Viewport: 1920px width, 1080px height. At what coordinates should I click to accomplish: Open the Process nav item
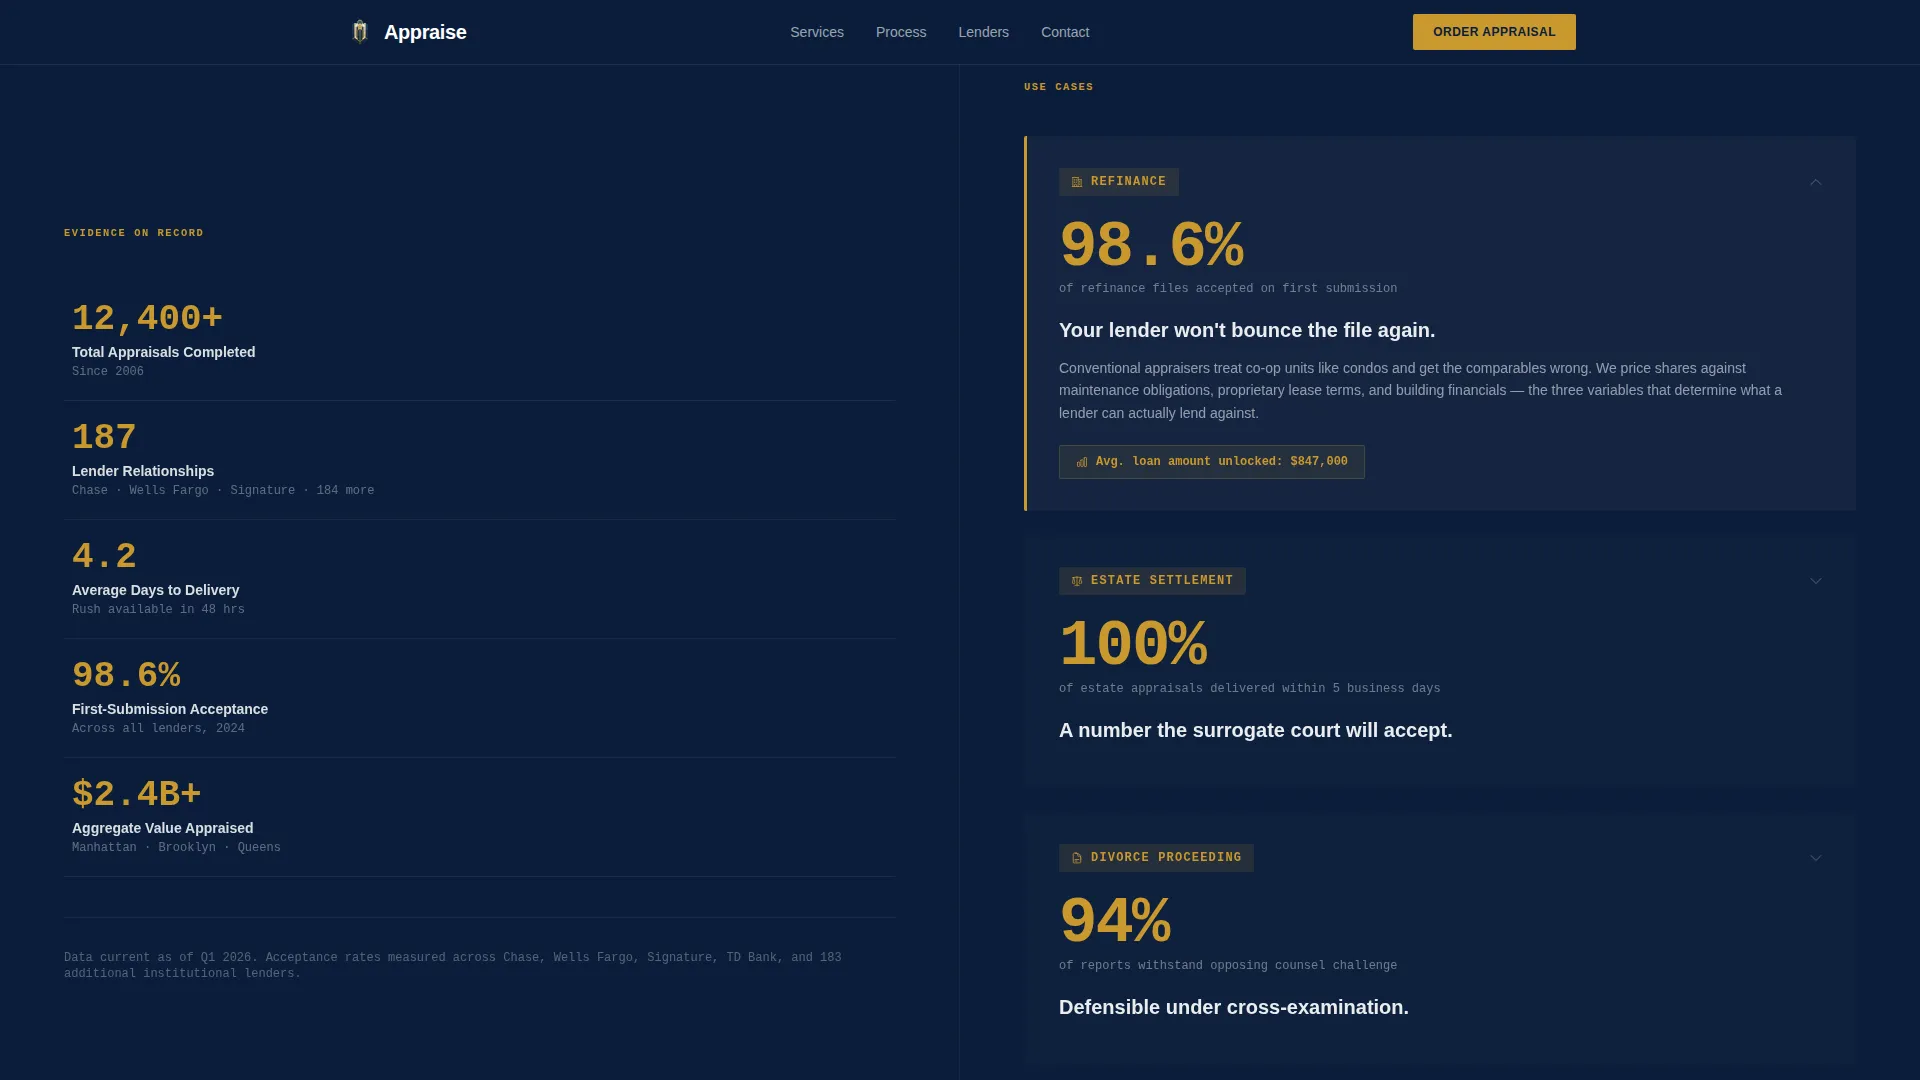pyautogui.click(x=901, y=32)
